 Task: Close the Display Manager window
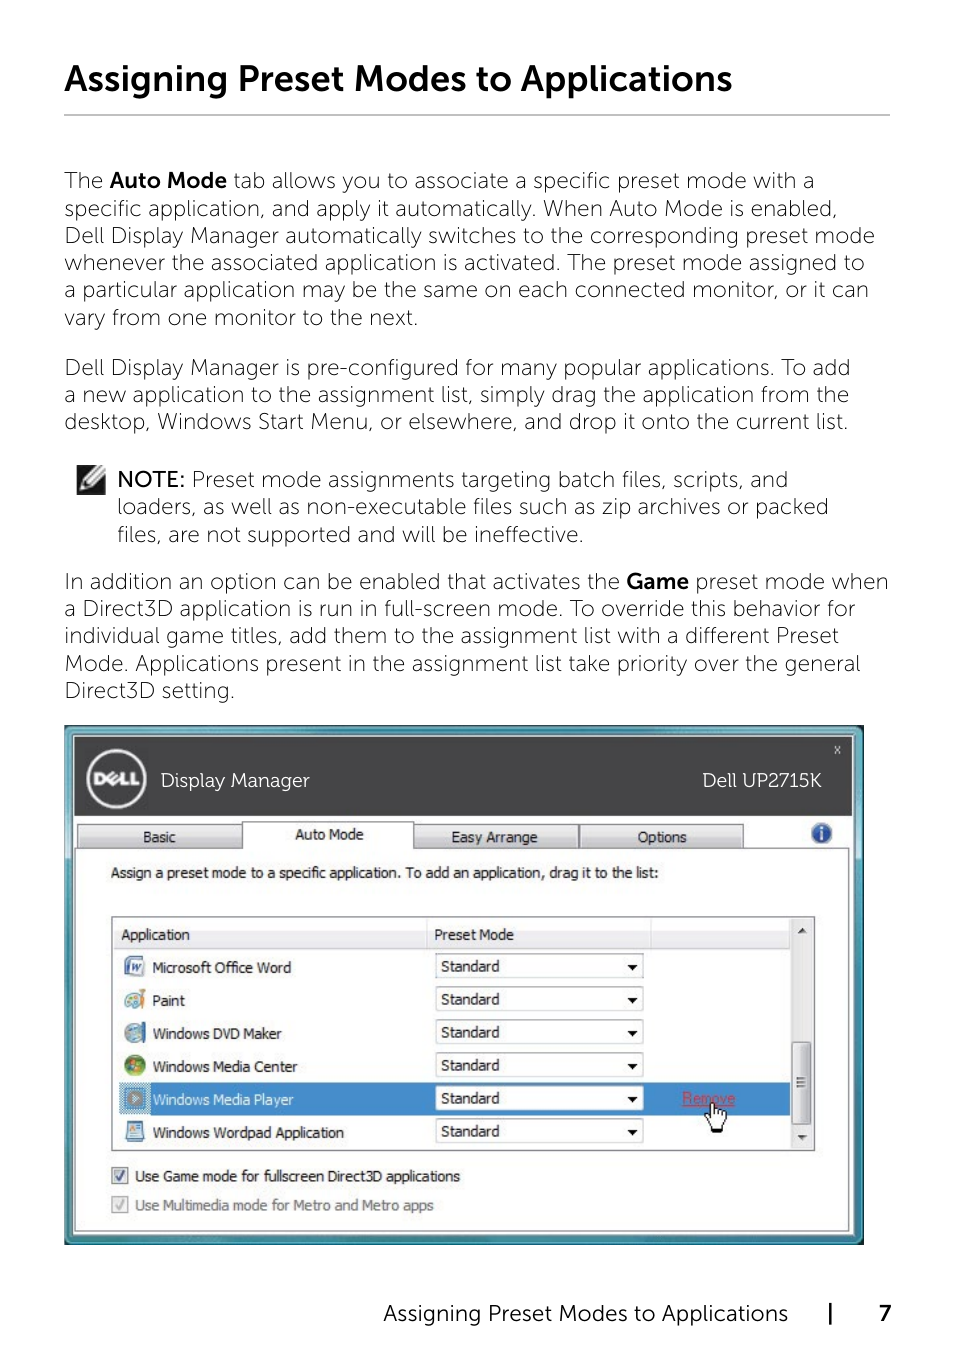click(x=838, y=750)
